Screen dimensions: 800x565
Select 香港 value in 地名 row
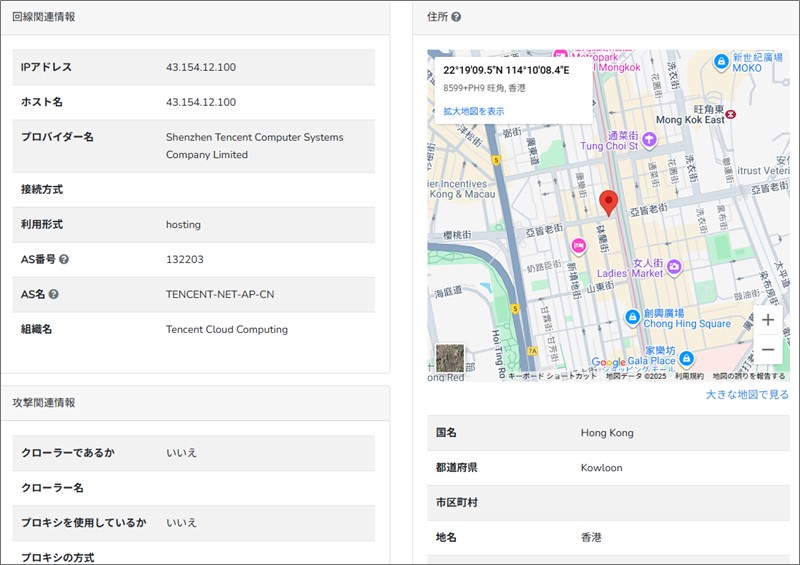(x=591, y=537)
